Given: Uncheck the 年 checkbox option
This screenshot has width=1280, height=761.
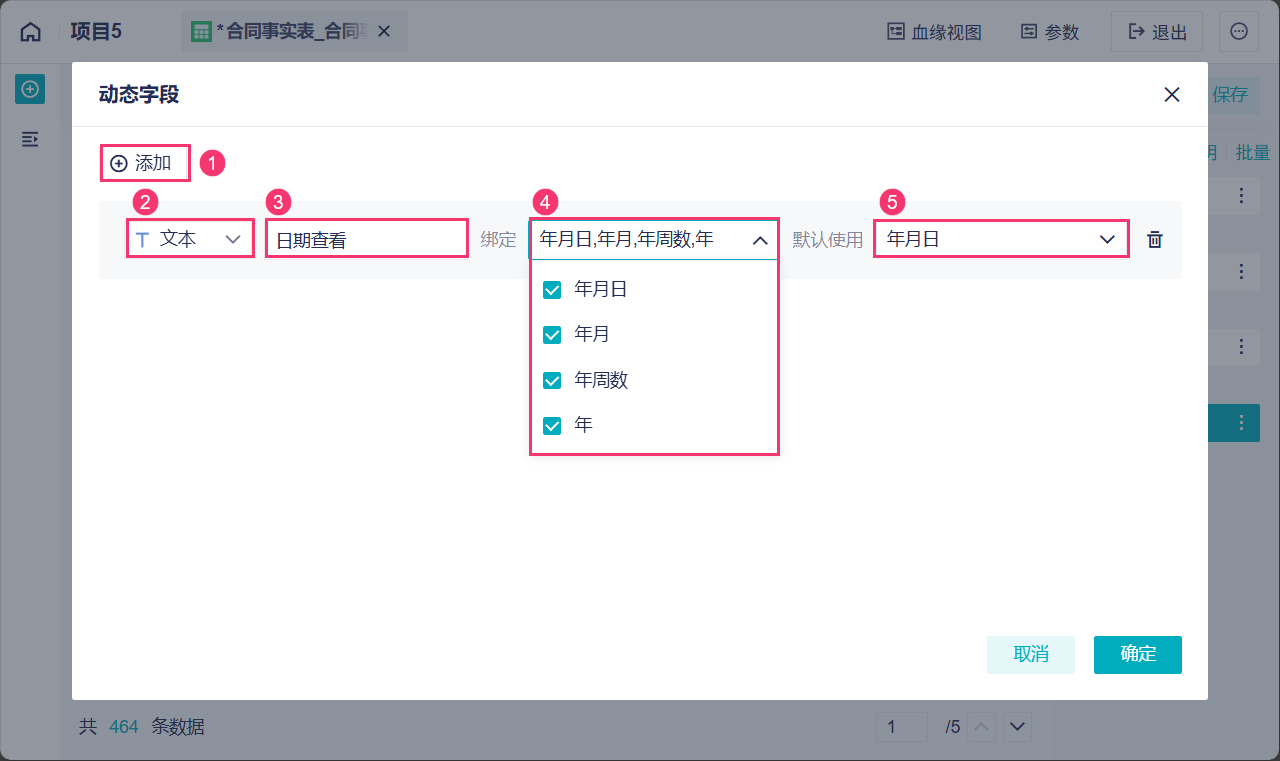Looking at the screenshot, I should click(x=552, y=426).
